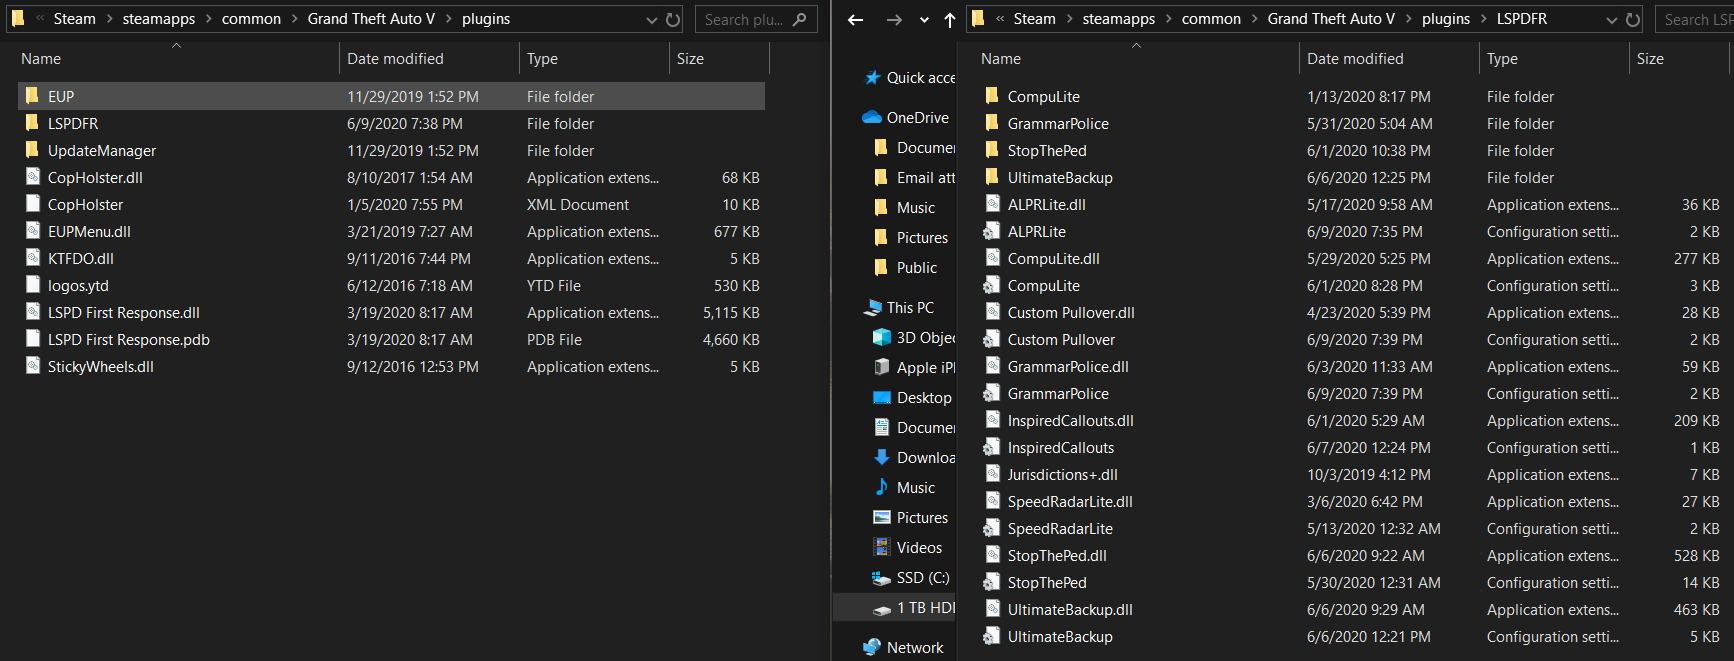Viewport: 1734px width, 661px height.
Task: Go back in the right window
Action: [856, 19]
